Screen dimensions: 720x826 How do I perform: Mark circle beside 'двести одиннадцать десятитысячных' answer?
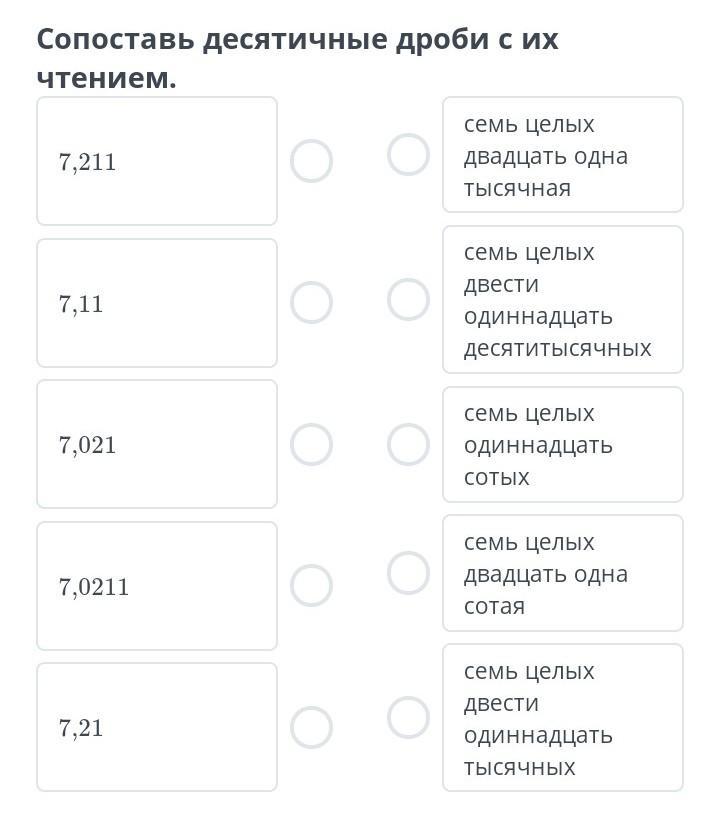click(x=408, y=299)
